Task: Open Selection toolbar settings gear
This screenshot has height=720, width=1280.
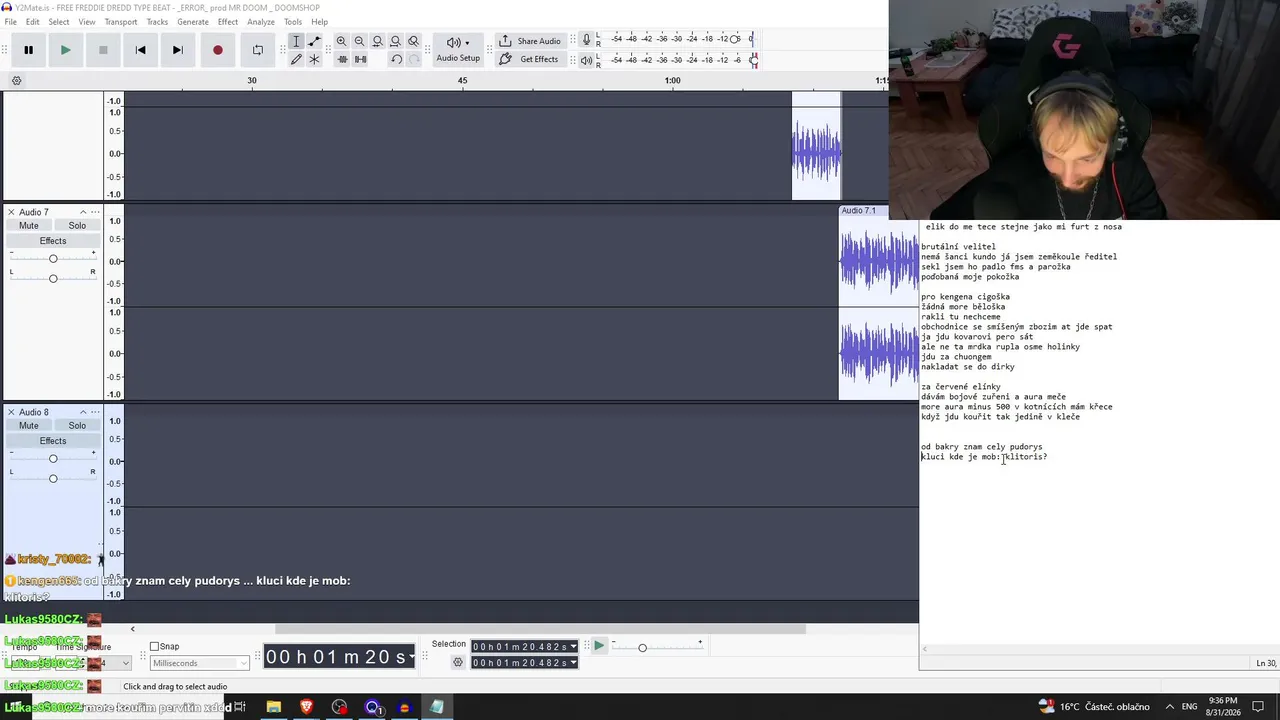Action: pos(458,662)
